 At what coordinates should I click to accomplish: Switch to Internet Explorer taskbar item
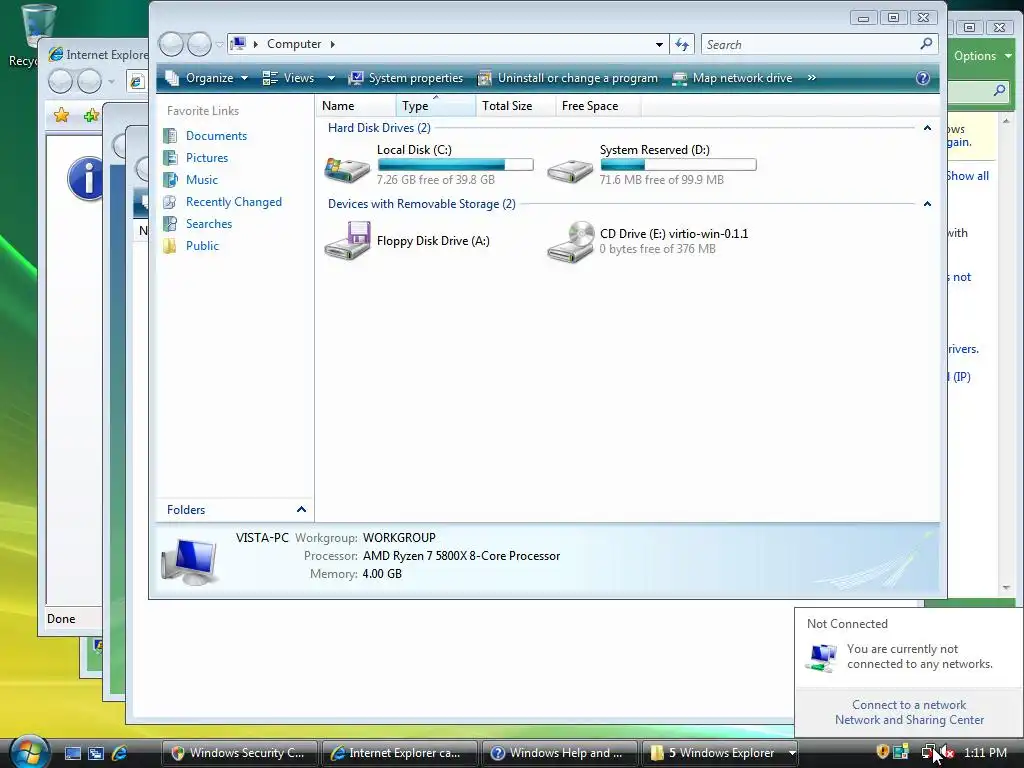point(399,753)
